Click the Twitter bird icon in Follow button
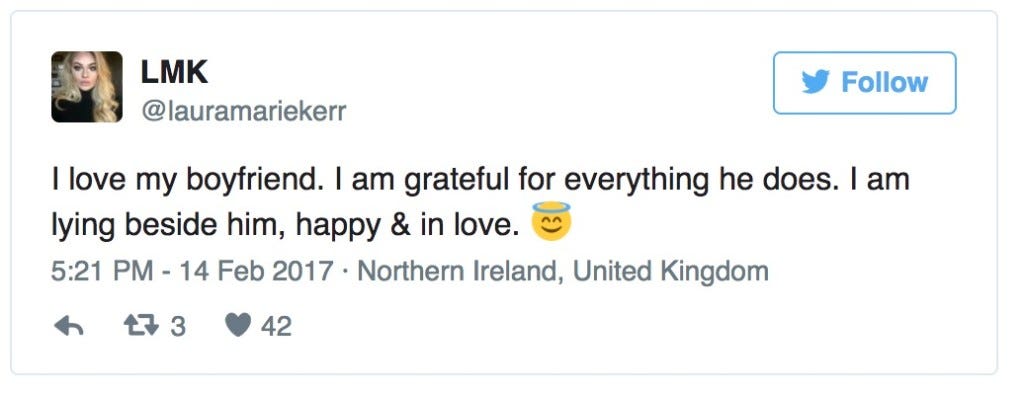 click(815, 82)
